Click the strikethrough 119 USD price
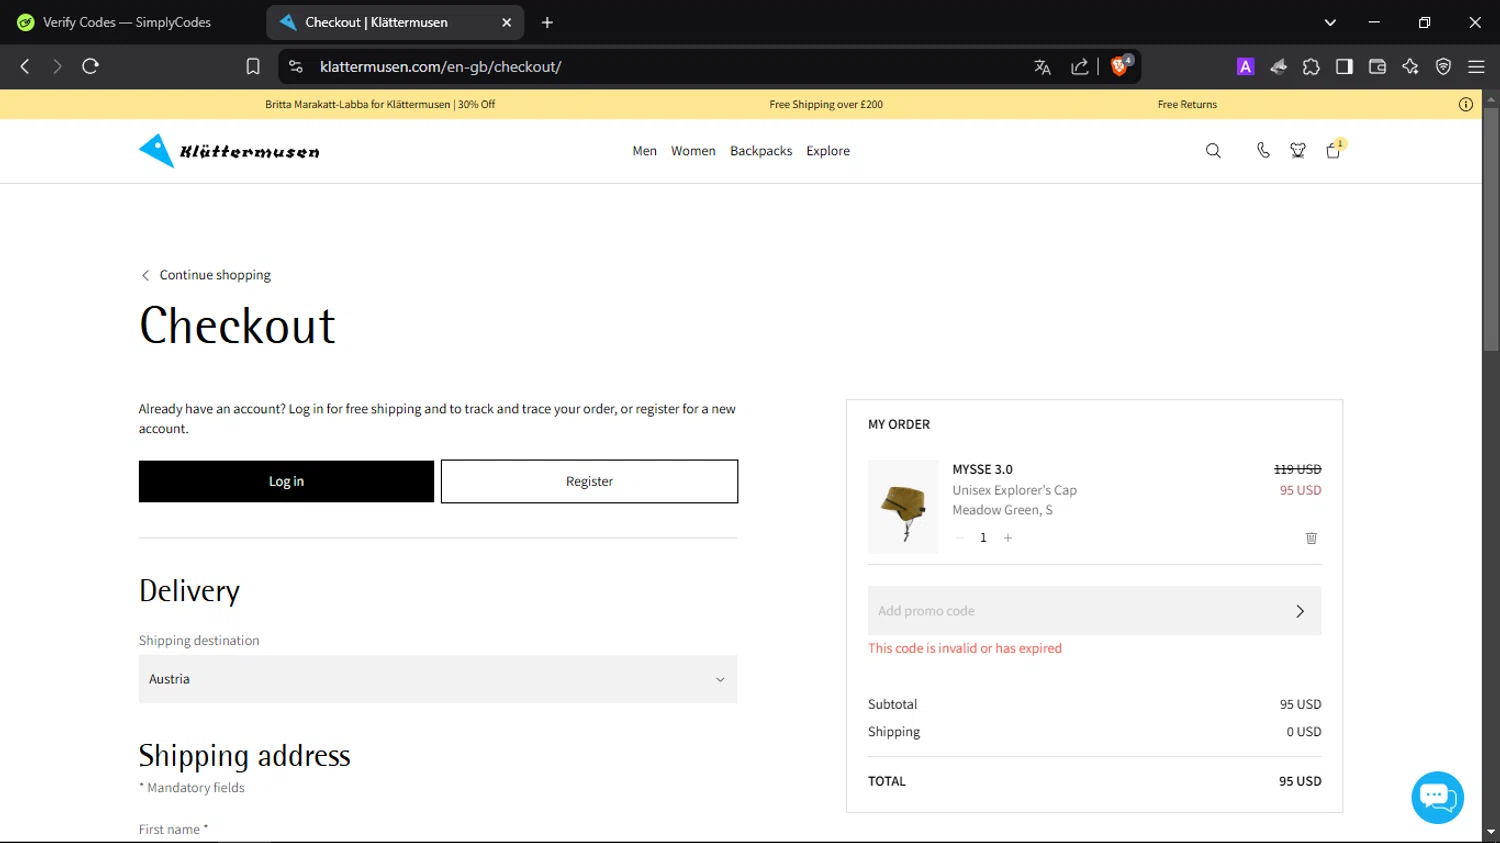Image resolution: width=1500 pixels, height=843 pixels. click(x=1297, y=469)
